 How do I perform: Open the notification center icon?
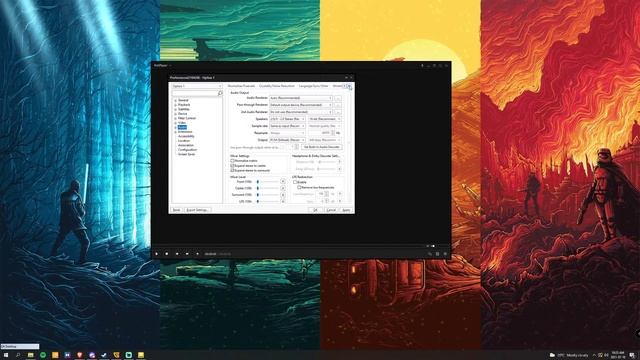(x=632, y=355)
